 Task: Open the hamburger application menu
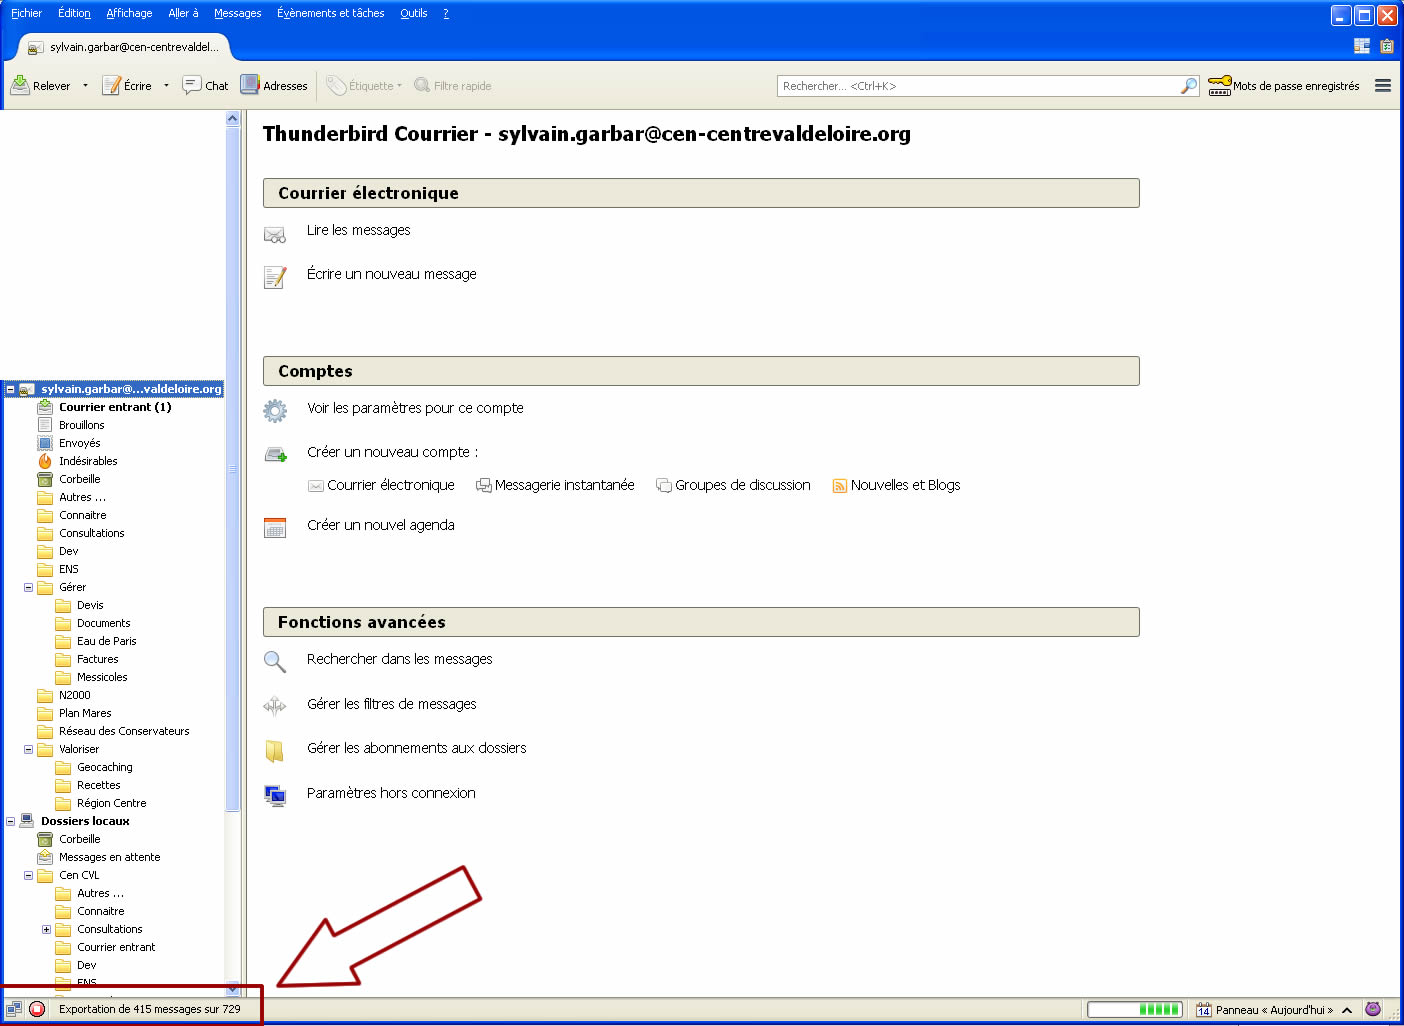(x=1383, y=86)
